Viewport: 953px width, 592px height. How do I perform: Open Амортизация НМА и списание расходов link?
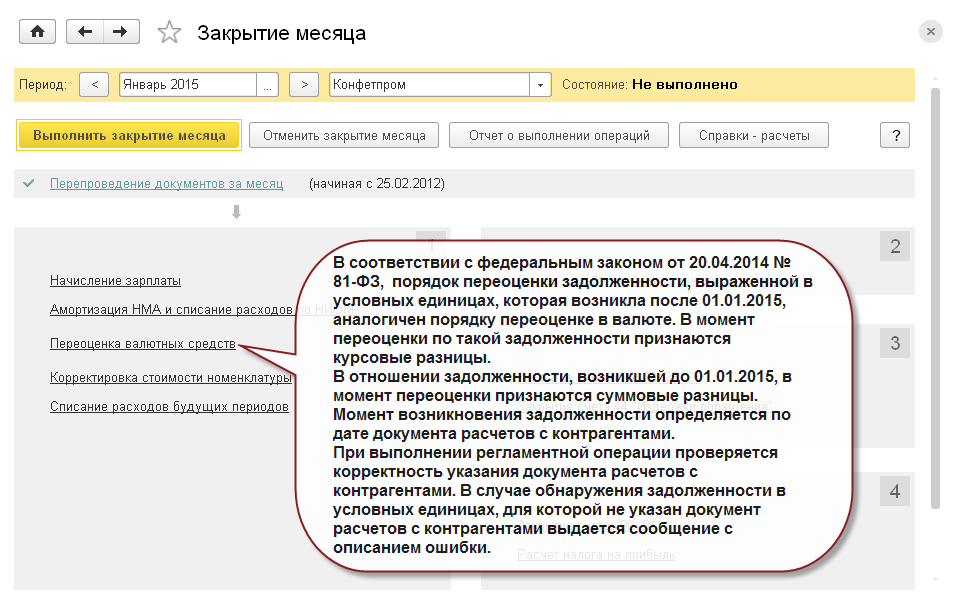pyautogui.click(x=172, y=309)
